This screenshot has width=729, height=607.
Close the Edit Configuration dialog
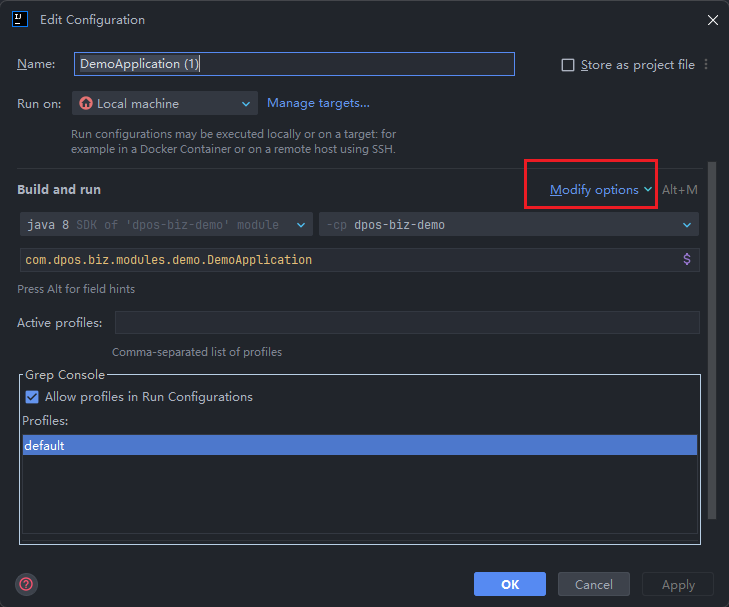(712, 20)
